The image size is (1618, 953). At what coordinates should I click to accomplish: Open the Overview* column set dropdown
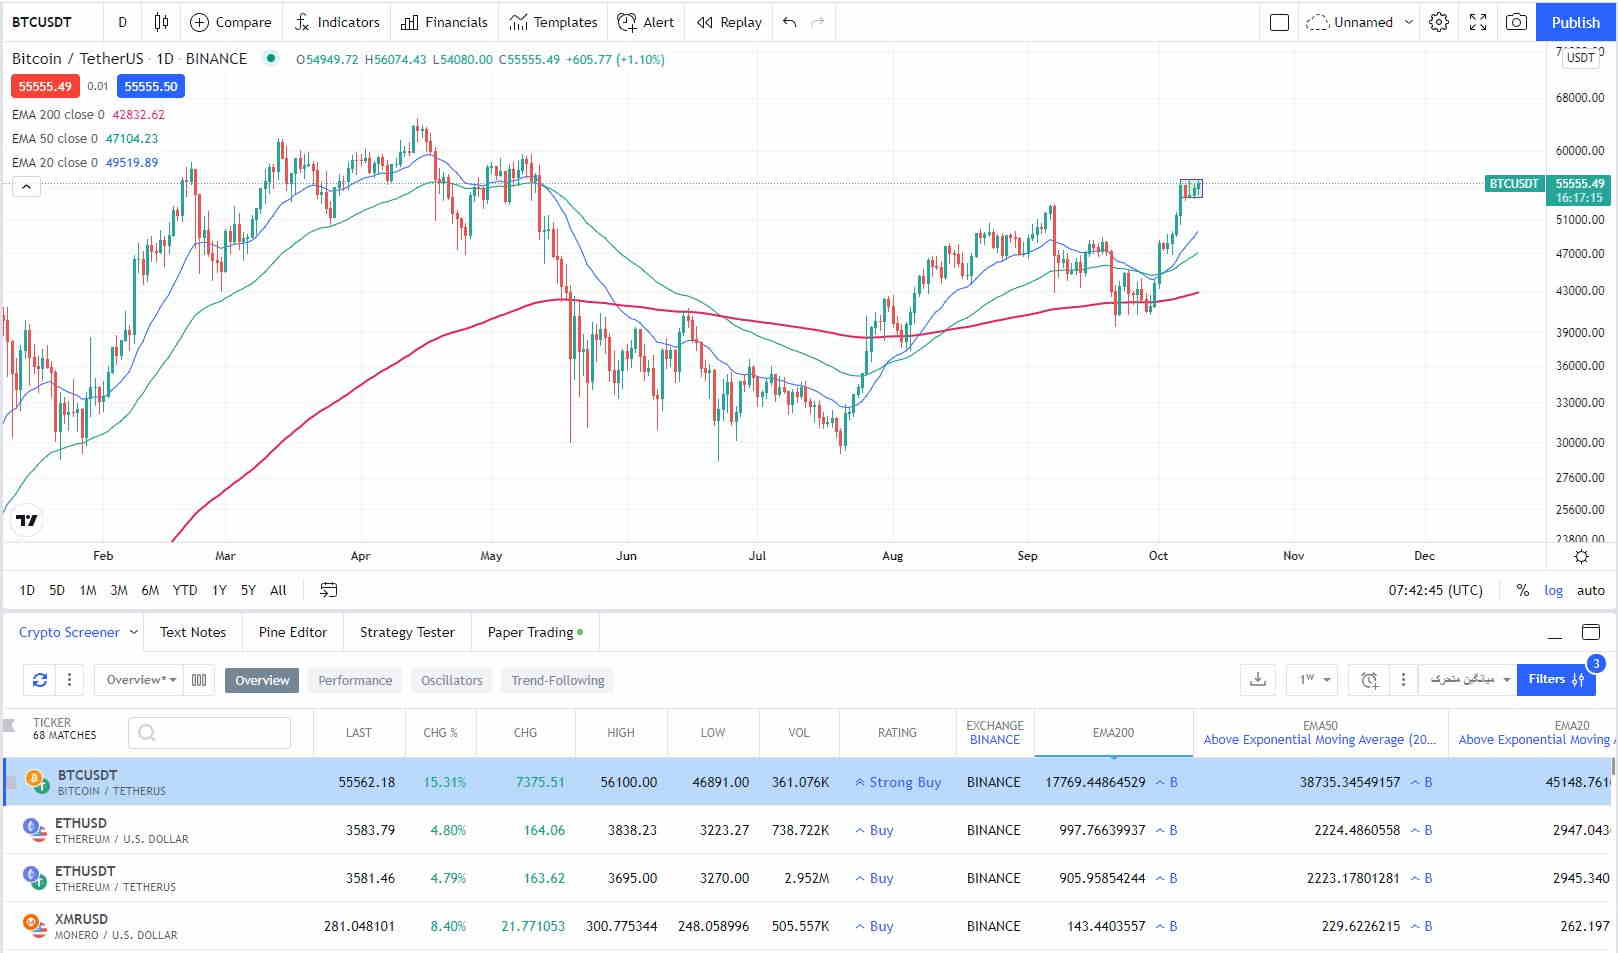pos(141,680)
